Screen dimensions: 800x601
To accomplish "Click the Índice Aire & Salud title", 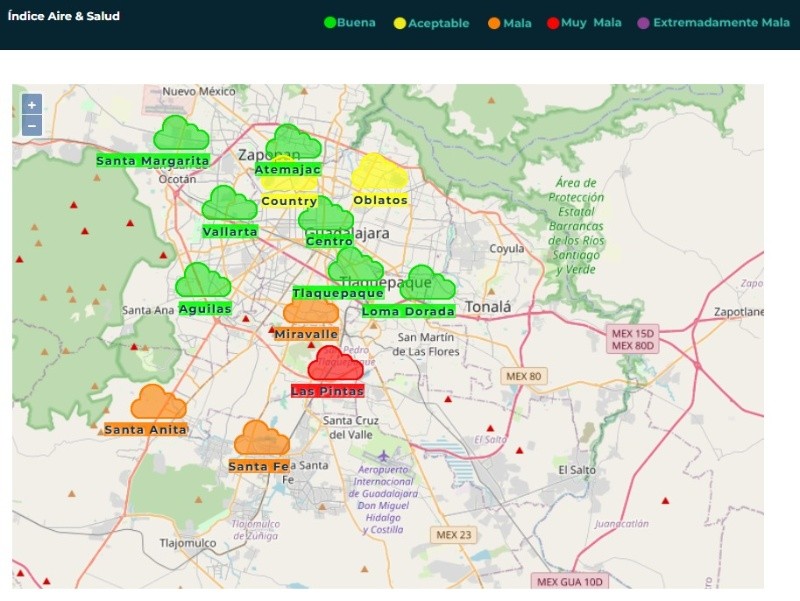I will (x=64, y=16).
